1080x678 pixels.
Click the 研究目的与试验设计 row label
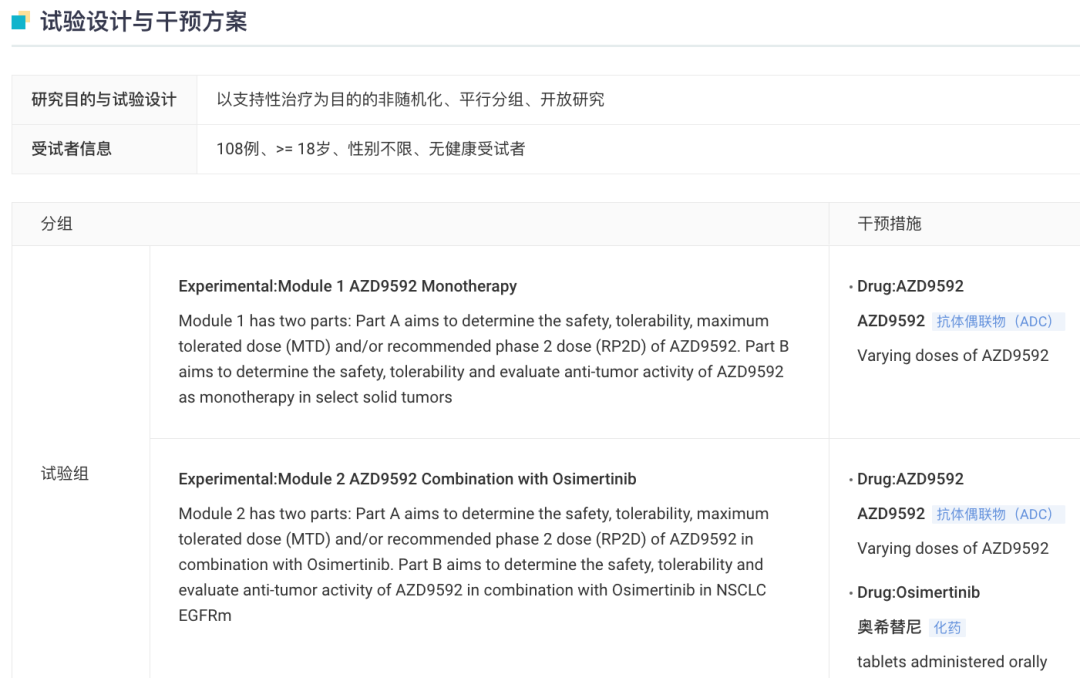tap(104, 100)
